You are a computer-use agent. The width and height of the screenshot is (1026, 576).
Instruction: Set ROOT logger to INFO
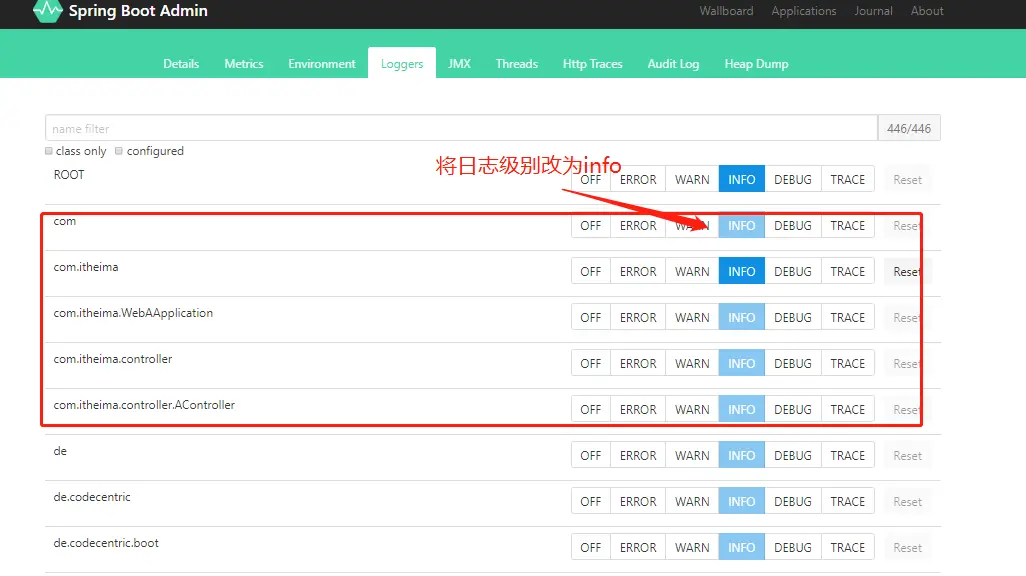point(741,179)
